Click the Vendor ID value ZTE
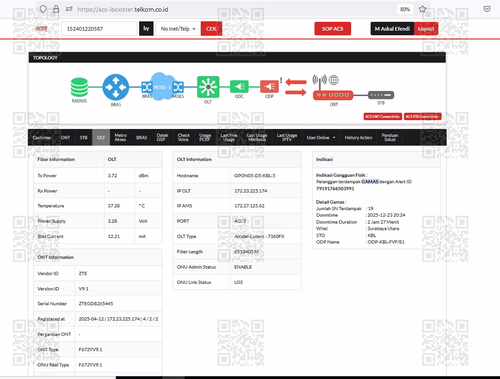The height and width of the screenshot is (379, 500). tap(83, 273)
